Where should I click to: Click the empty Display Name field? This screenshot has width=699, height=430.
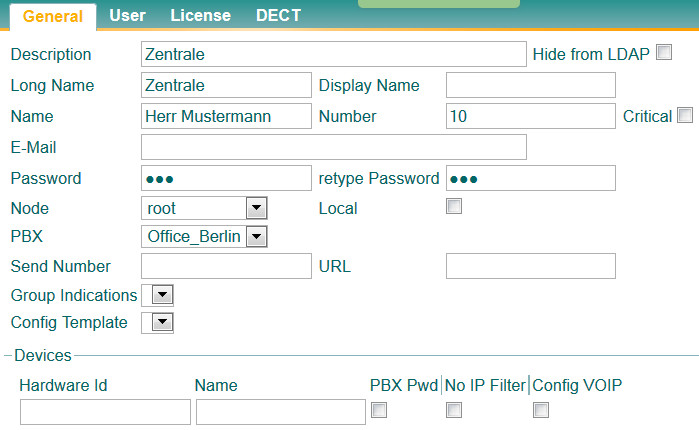click(530, 85)
